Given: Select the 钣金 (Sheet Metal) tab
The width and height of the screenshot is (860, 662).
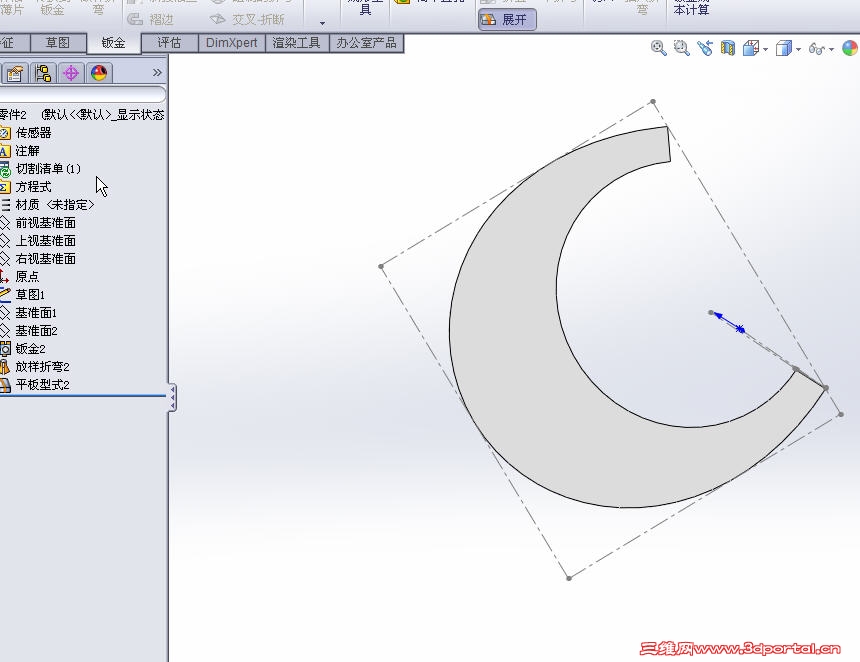Looking at the screenshot, I should pos(114,43).
